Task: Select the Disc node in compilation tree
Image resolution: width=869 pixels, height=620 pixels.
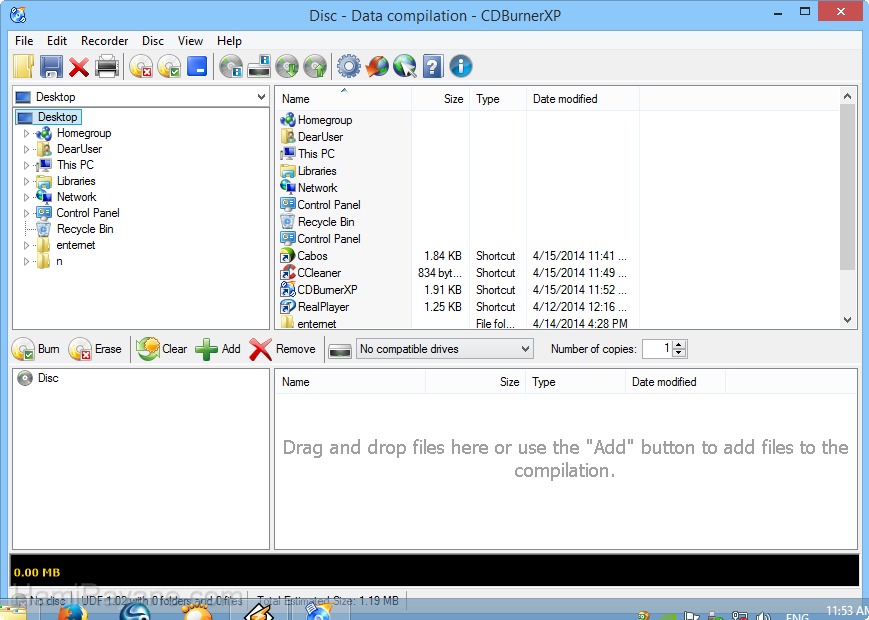Action: coord(48,378)
